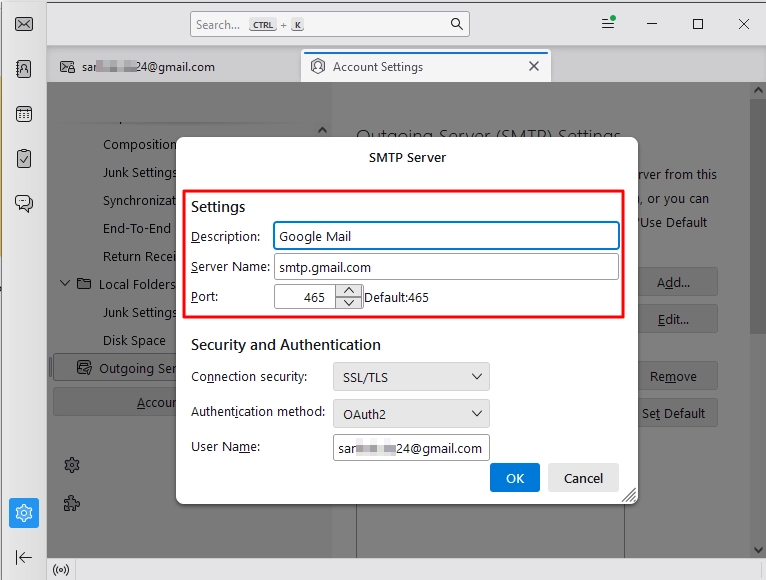Viewport: 766px width, 580px height.
Task: Select Composition in account tree
Action: (139, 145)
